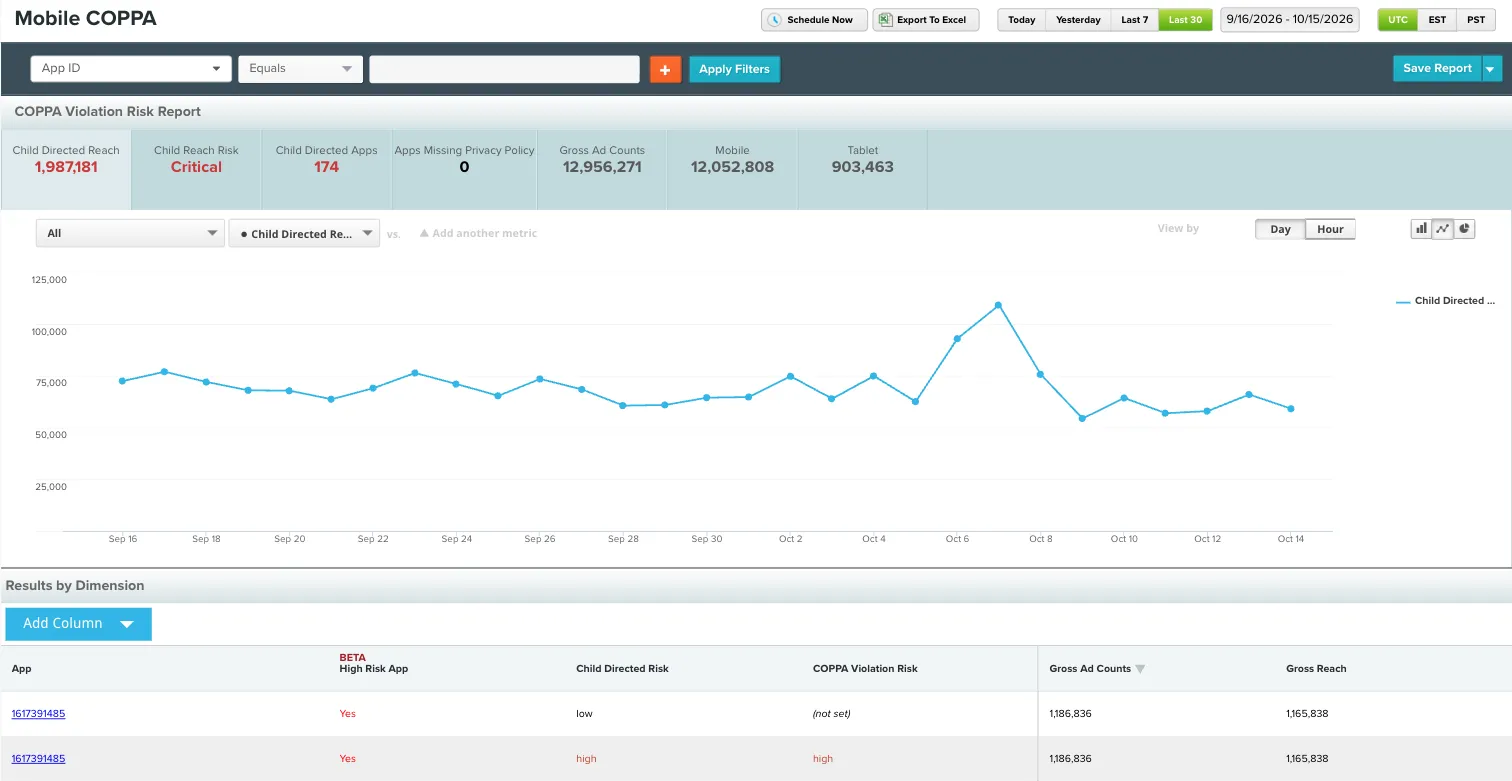
Task: Choose the Last 30 days range
Action: (x=1185, y=20)
